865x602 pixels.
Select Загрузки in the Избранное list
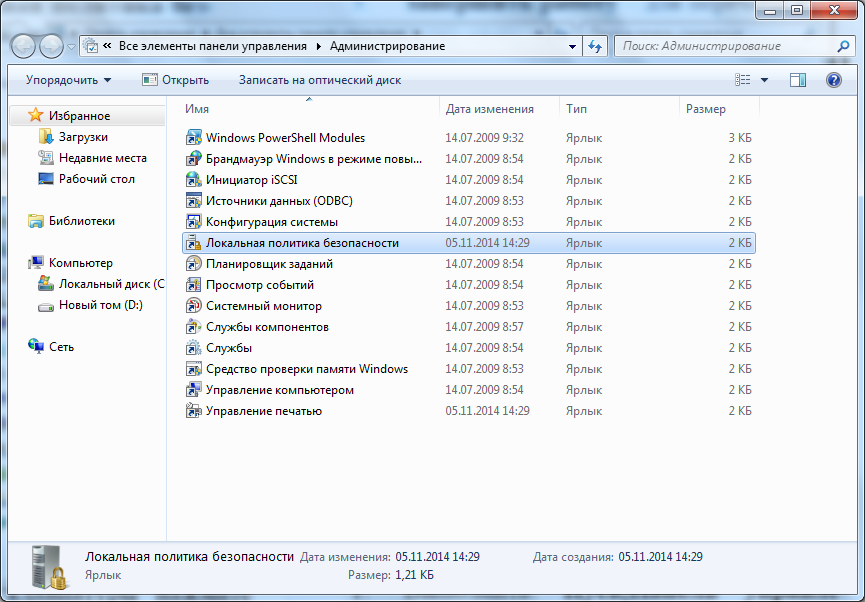click(83, 137)
